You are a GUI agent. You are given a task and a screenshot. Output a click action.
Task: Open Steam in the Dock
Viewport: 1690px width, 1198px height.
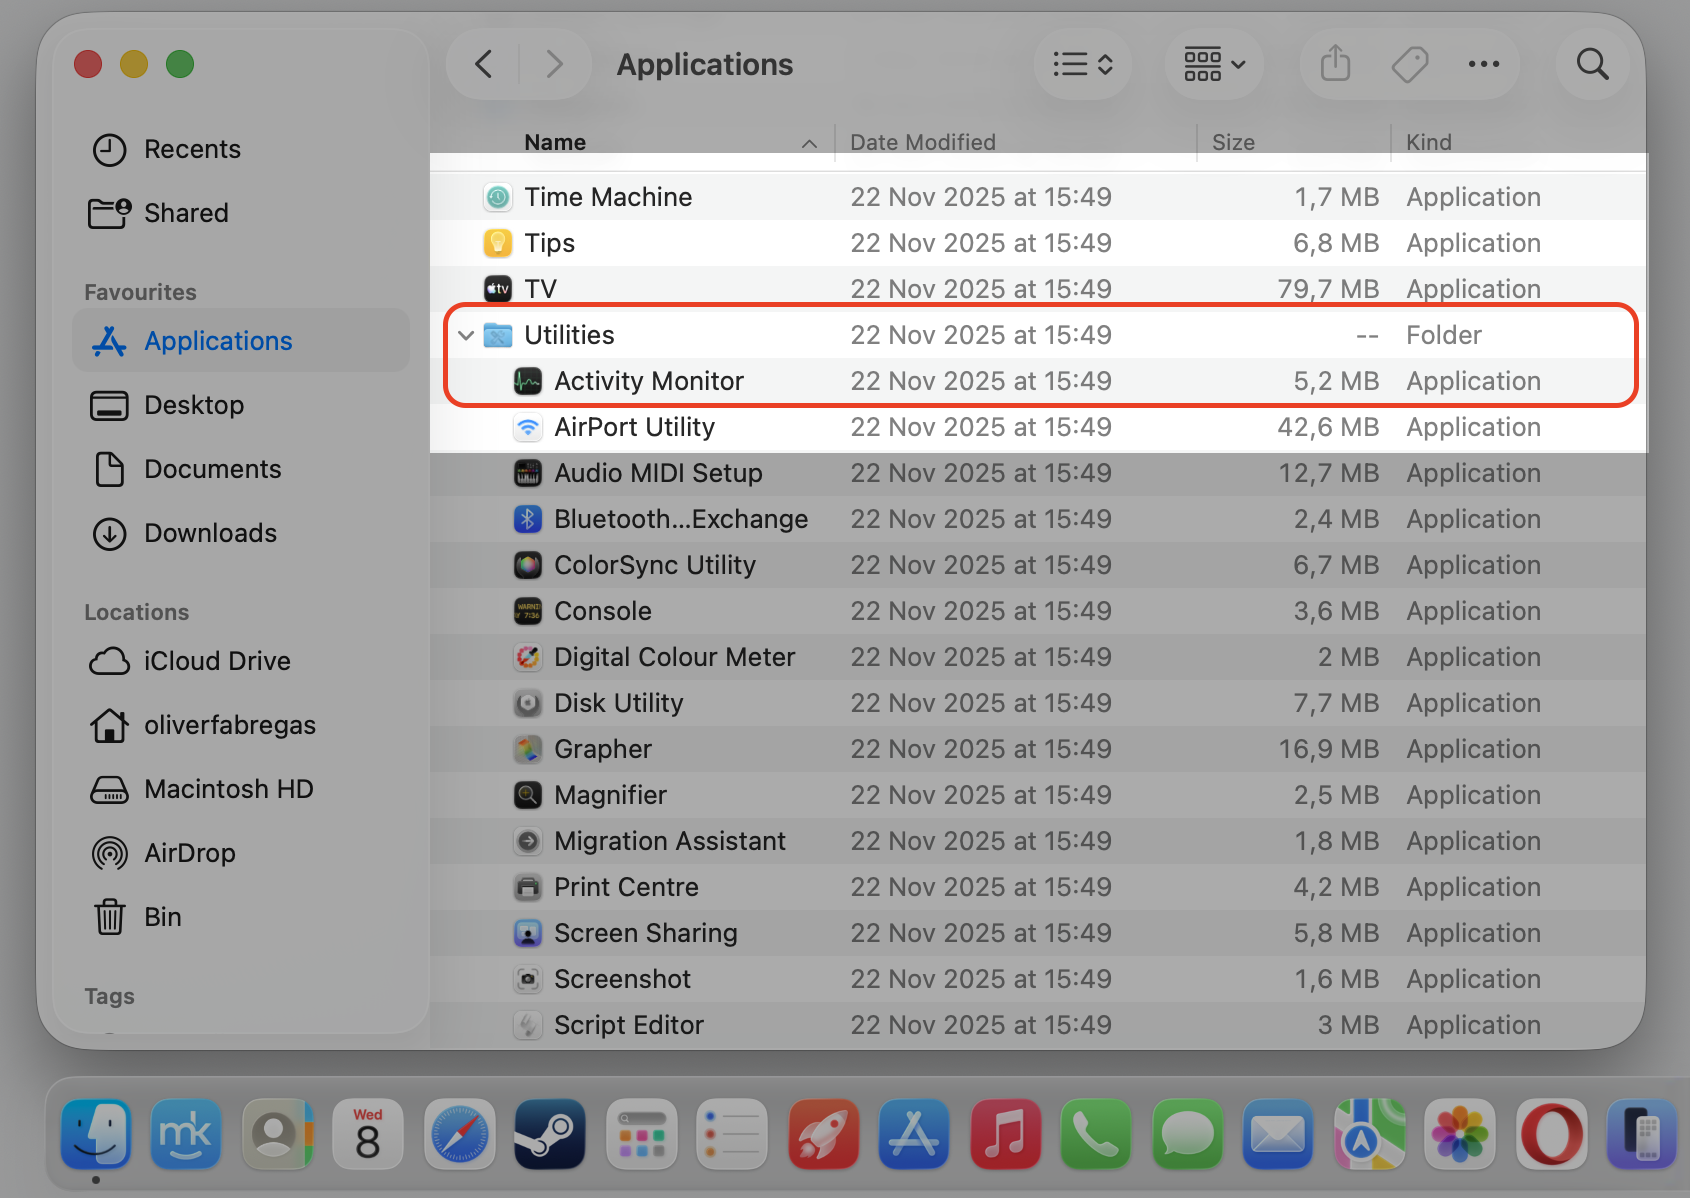coord(550,1134)
